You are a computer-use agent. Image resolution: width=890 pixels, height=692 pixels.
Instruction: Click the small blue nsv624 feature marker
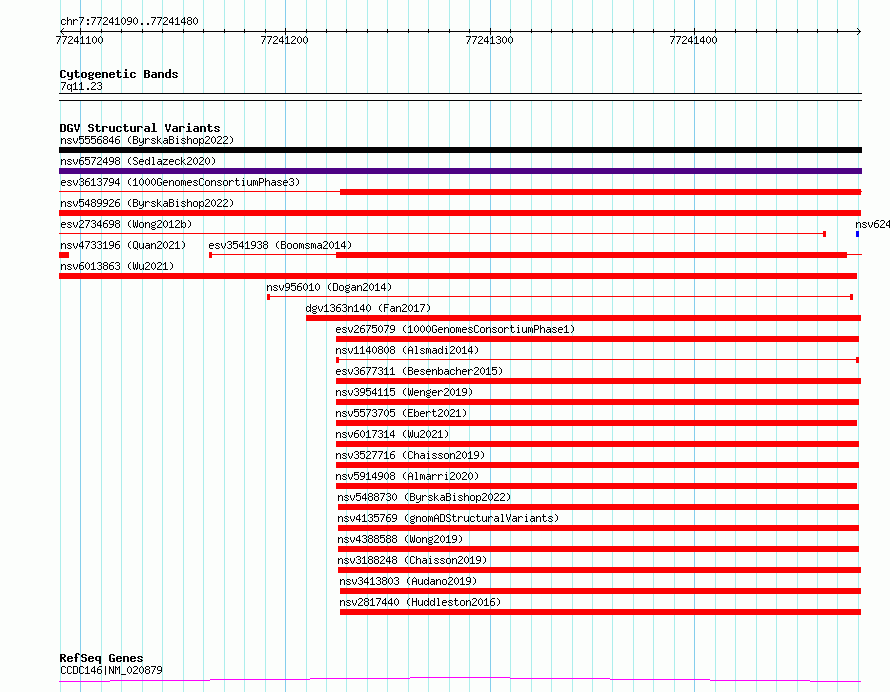[857, 234]
